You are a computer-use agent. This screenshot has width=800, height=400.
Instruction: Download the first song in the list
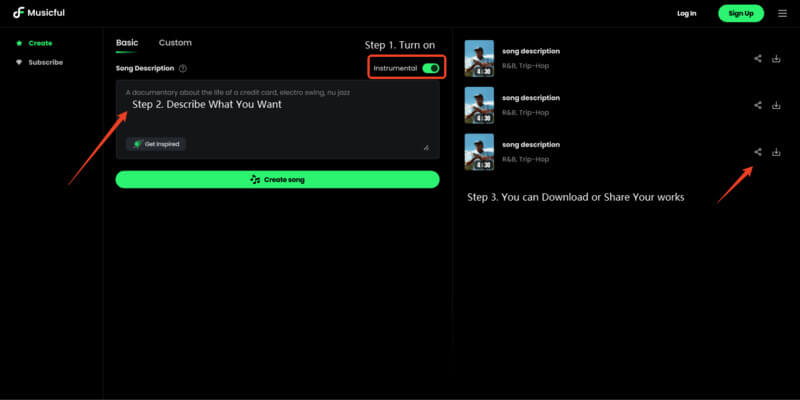point(776,59)
